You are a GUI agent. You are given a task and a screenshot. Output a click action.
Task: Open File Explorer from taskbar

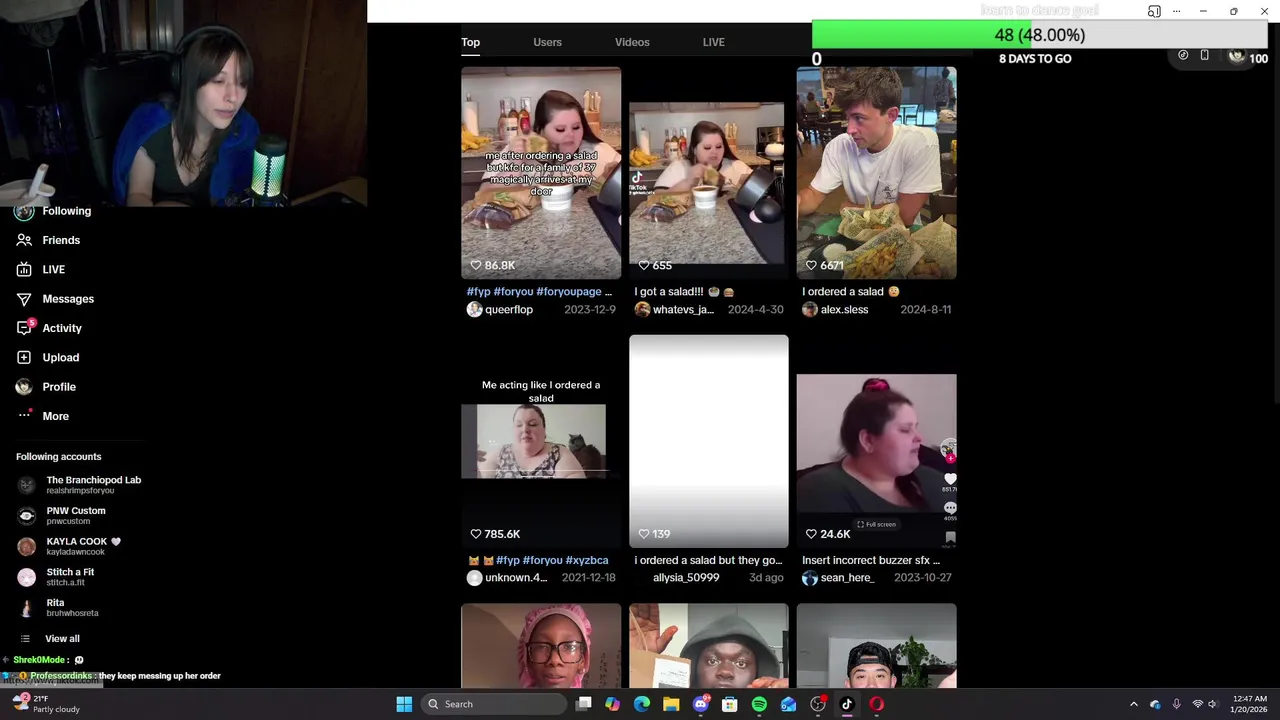671,704
